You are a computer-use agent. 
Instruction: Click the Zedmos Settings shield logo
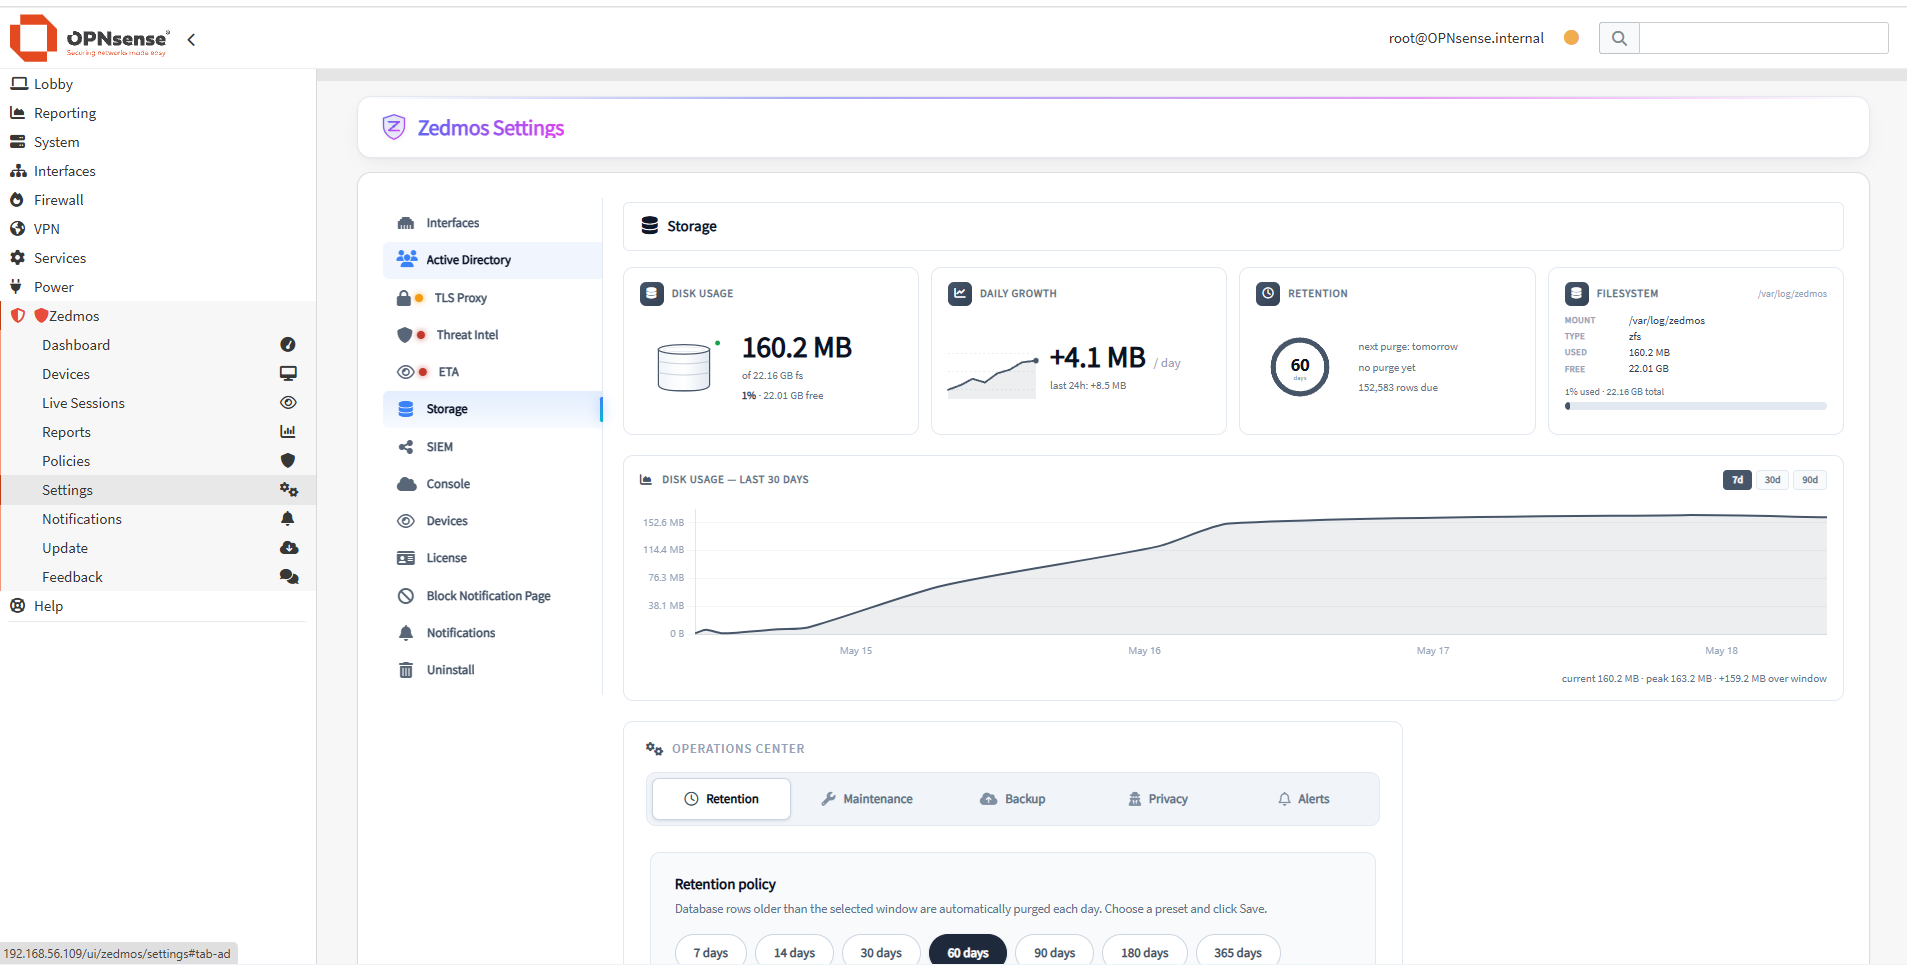pos(394,127)
